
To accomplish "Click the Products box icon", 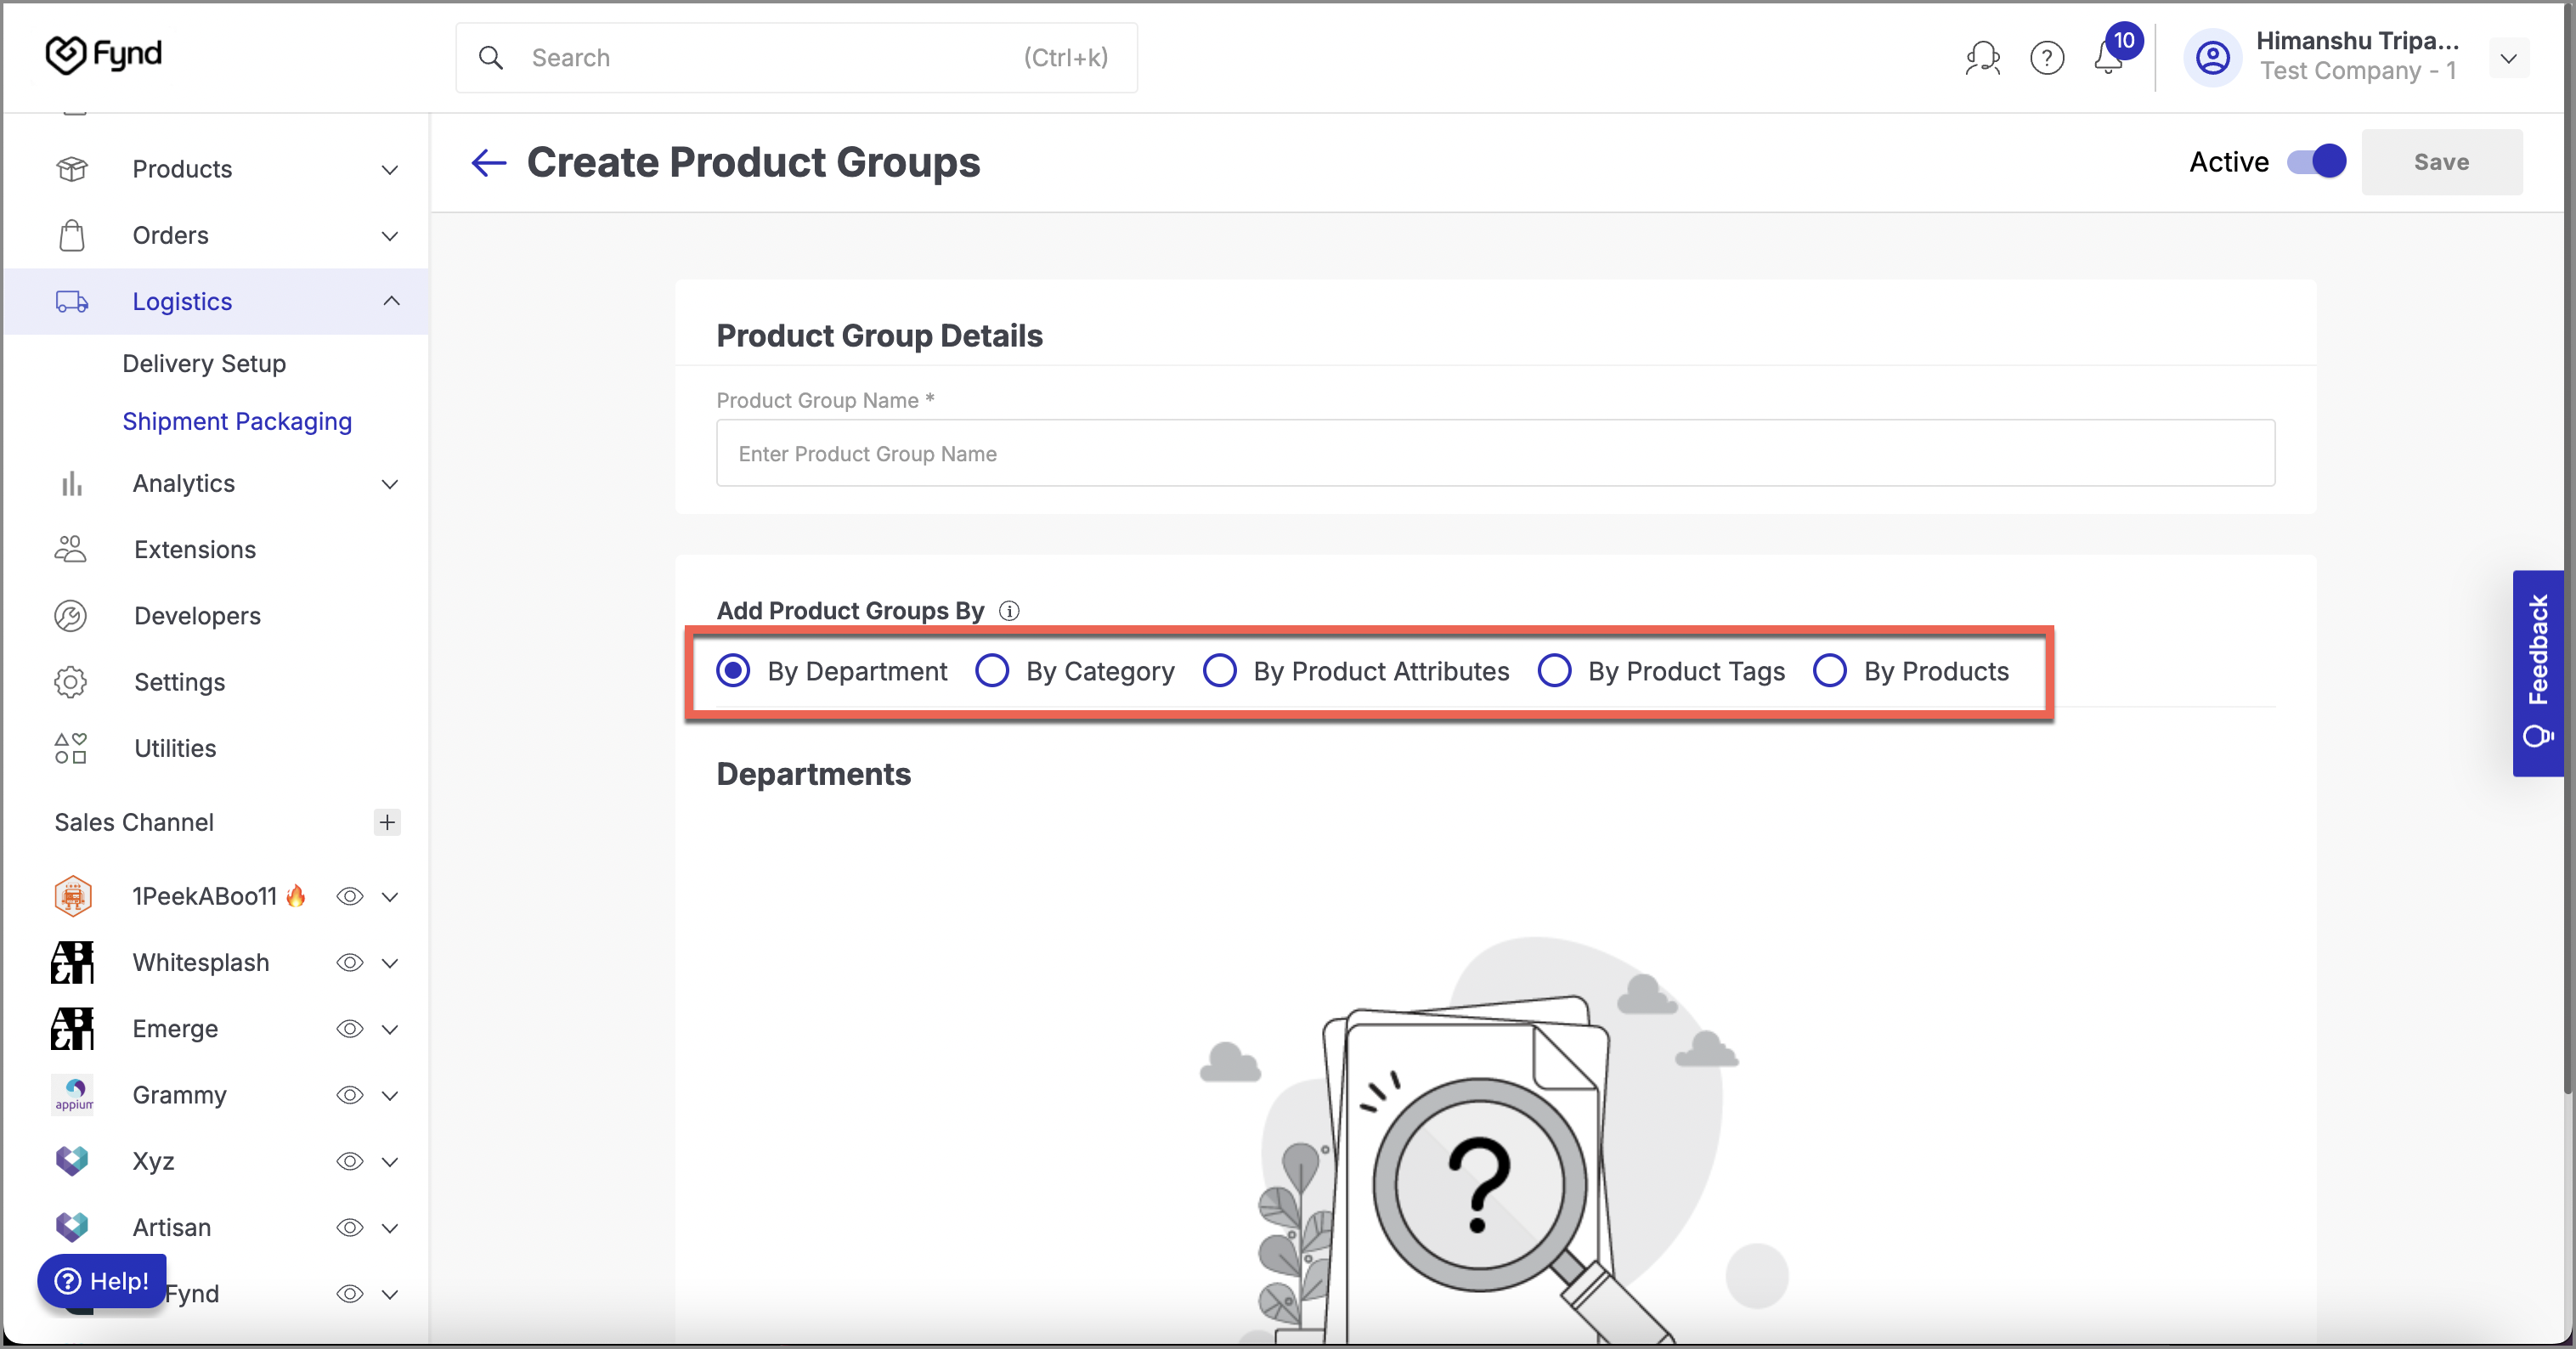I will point(72,169).
